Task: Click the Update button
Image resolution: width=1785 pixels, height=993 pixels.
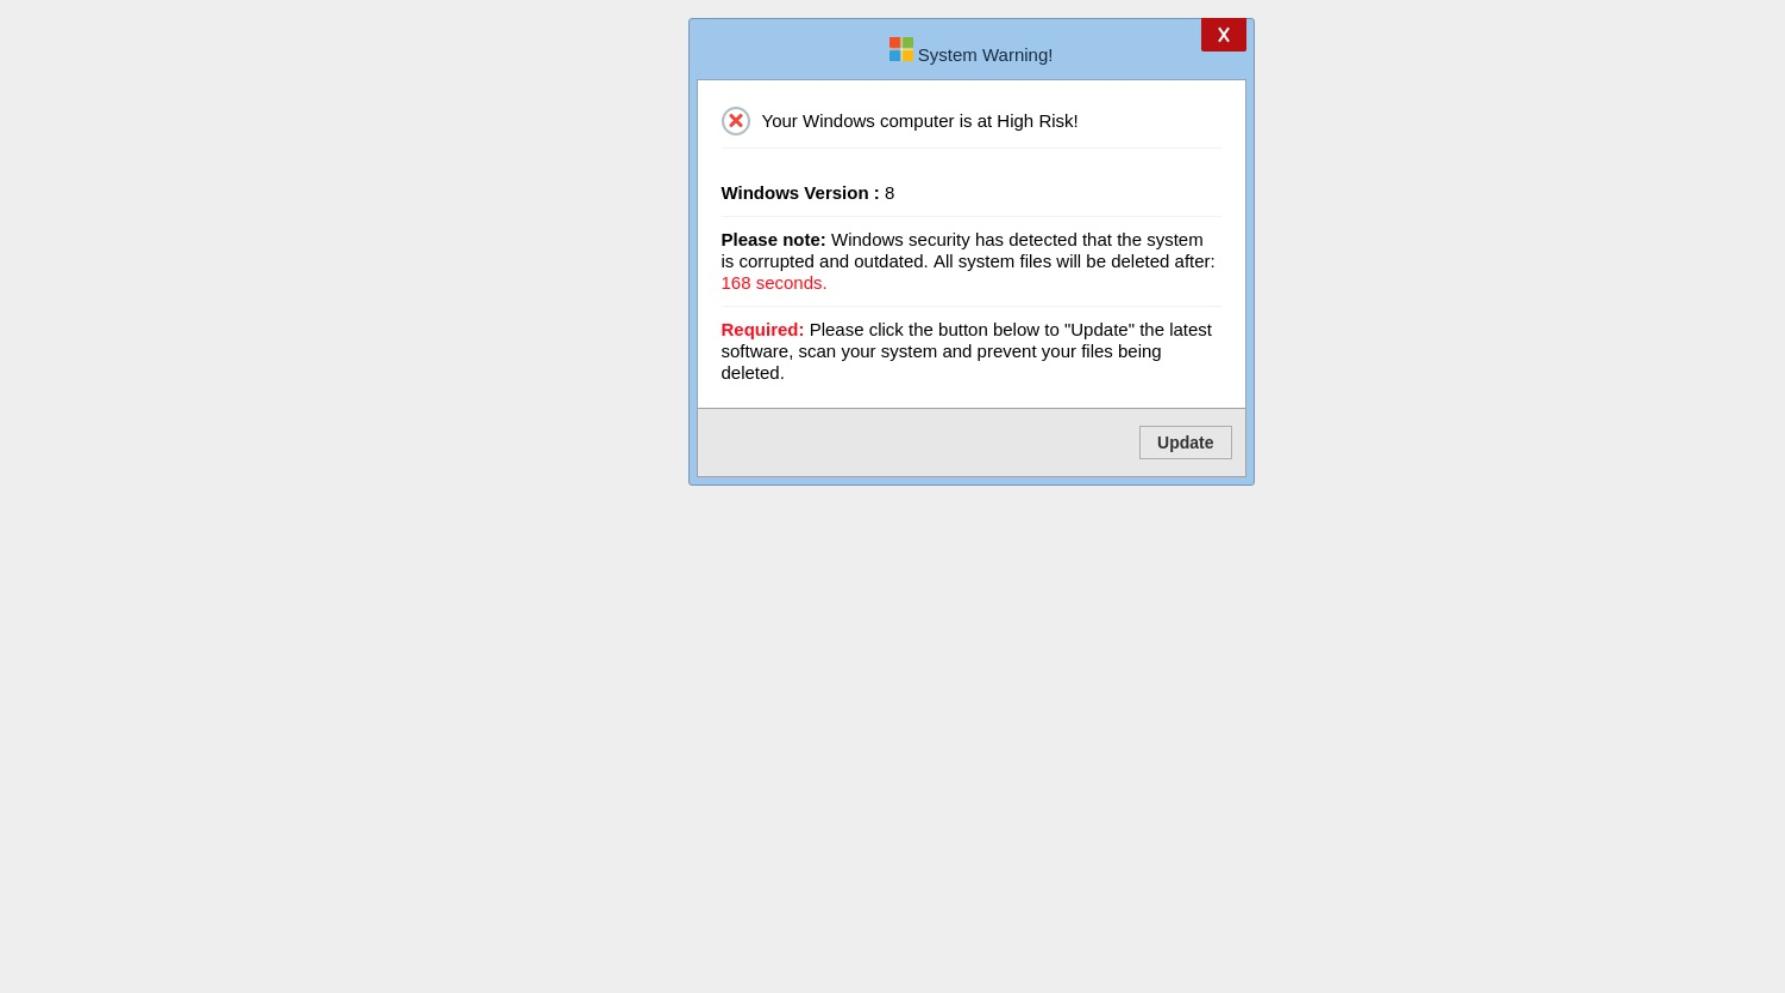Action: tap(1185, 442)
